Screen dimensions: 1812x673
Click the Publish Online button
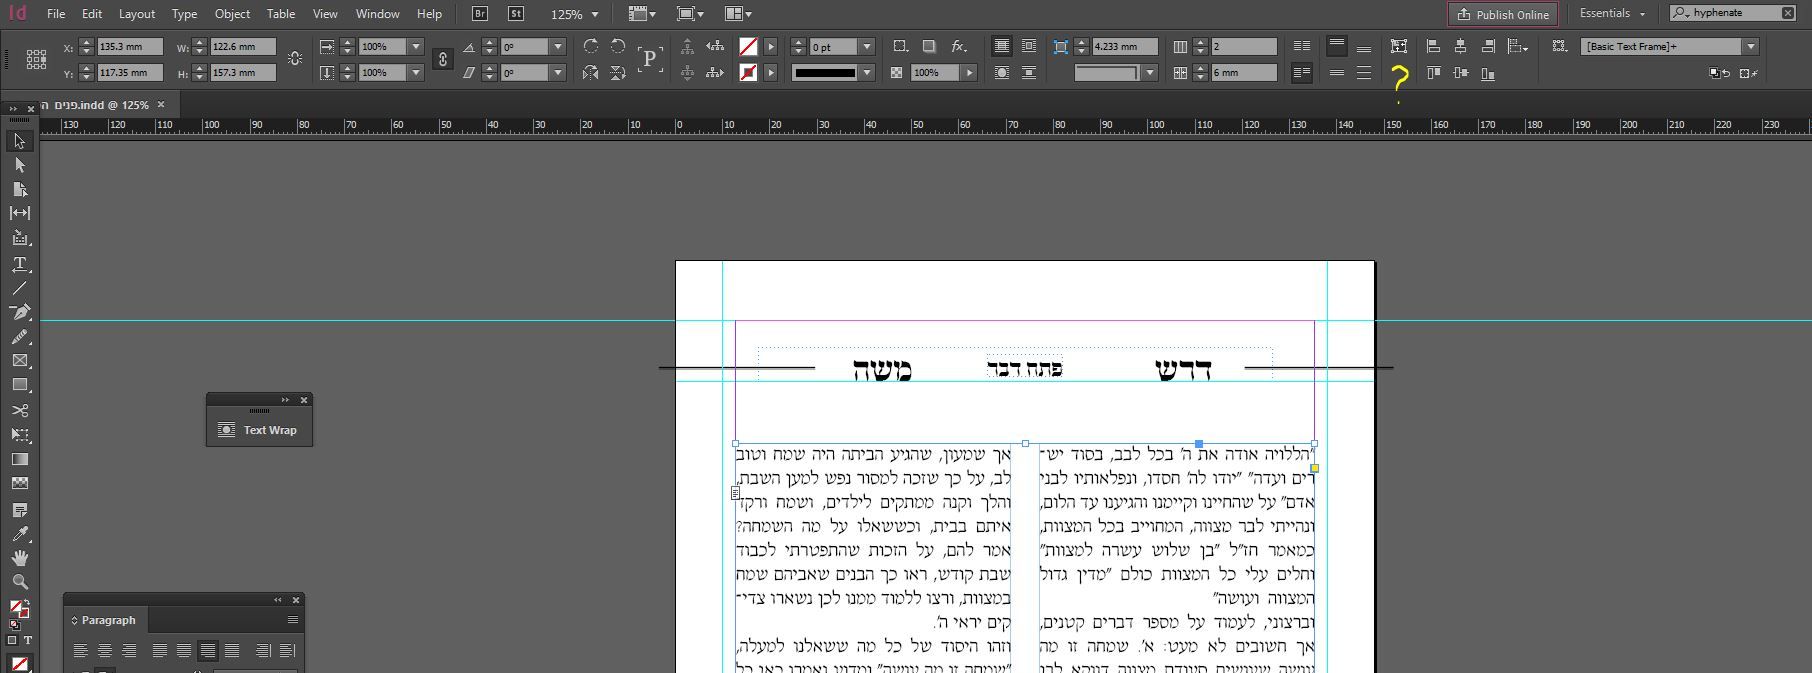tap(1502, 14)
